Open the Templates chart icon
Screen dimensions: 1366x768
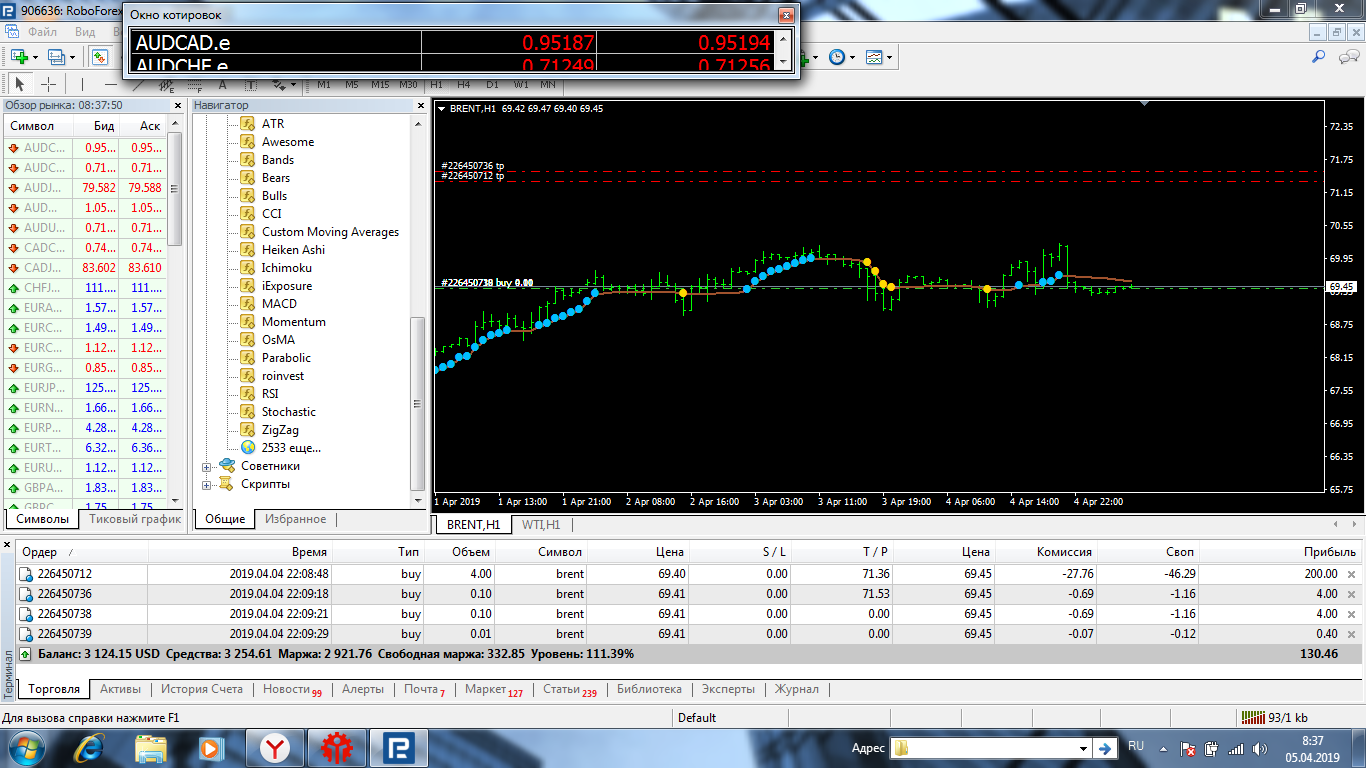[874, 57]
